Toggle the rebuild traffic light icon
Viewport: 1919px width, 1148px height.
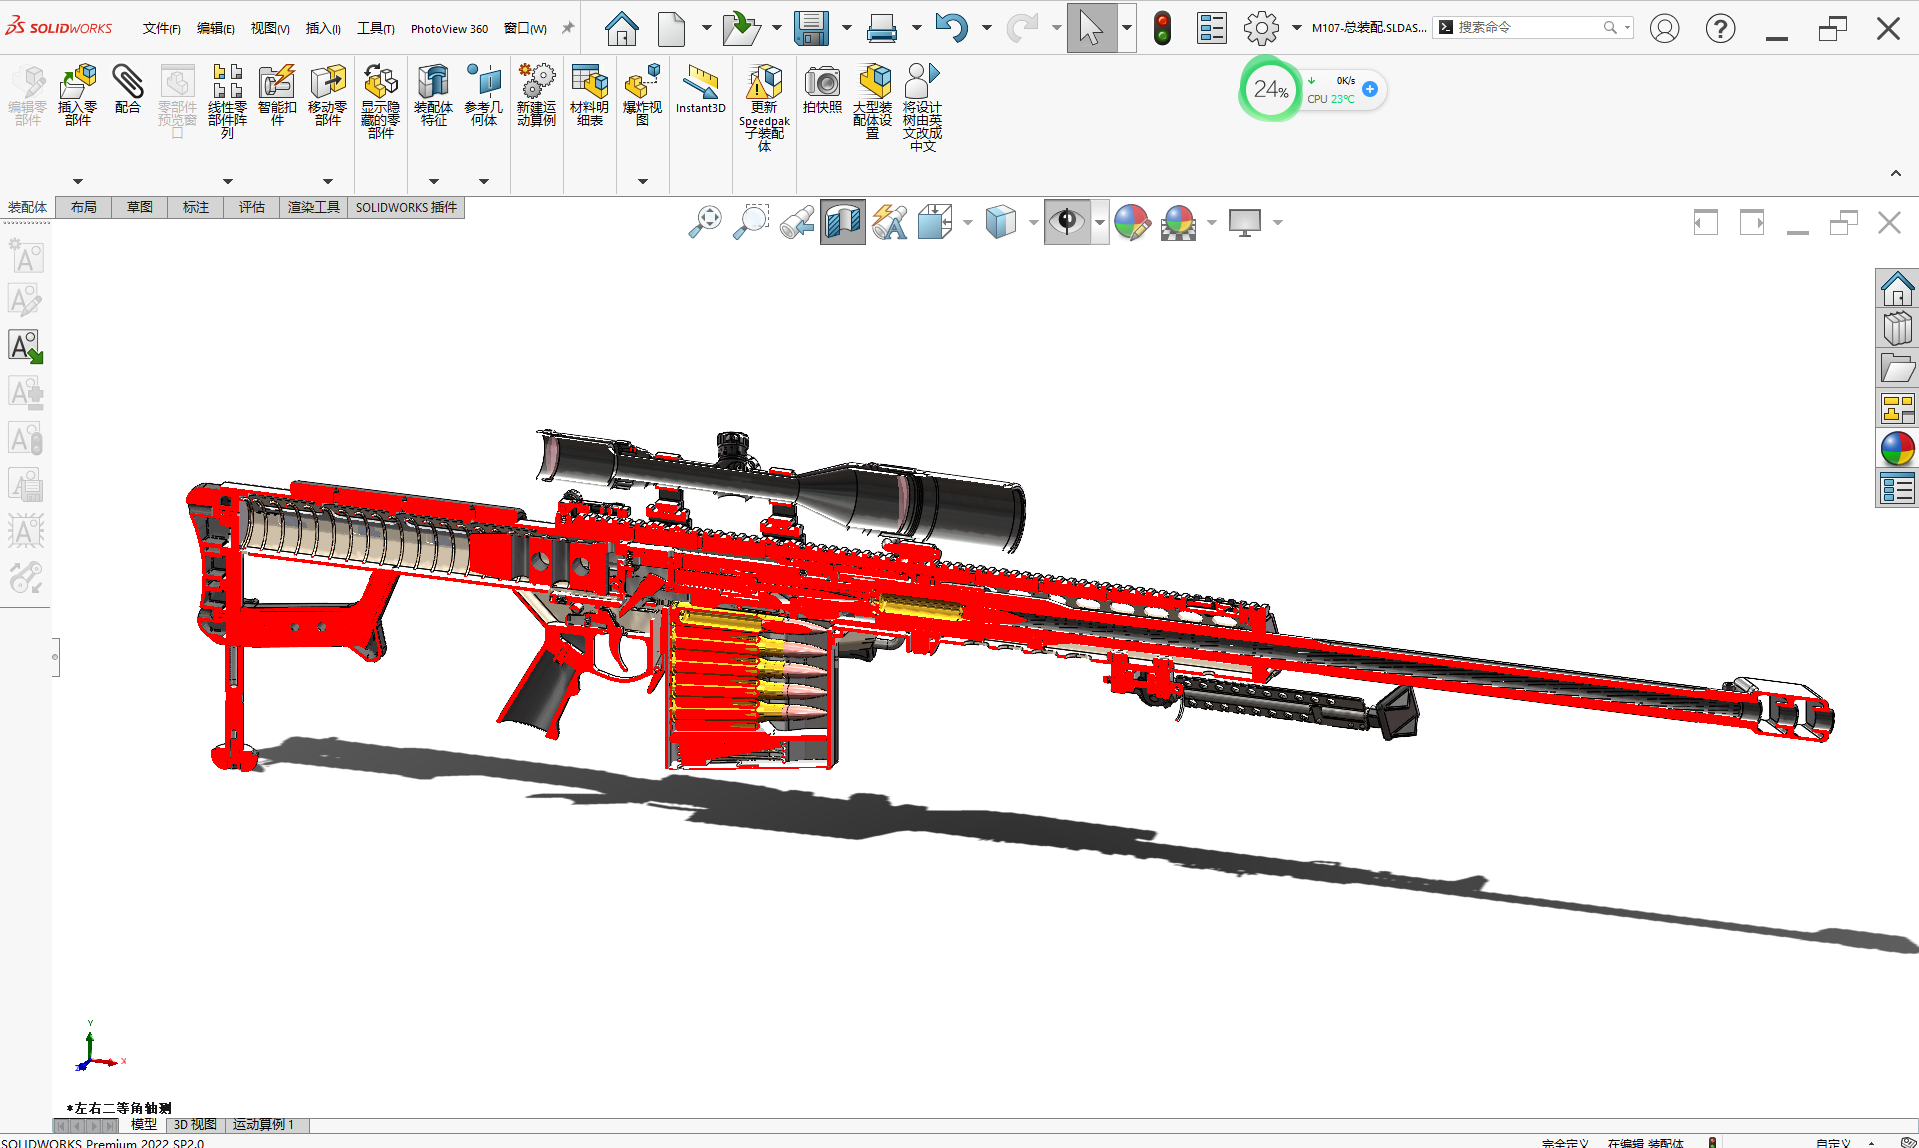(1162, 28)
